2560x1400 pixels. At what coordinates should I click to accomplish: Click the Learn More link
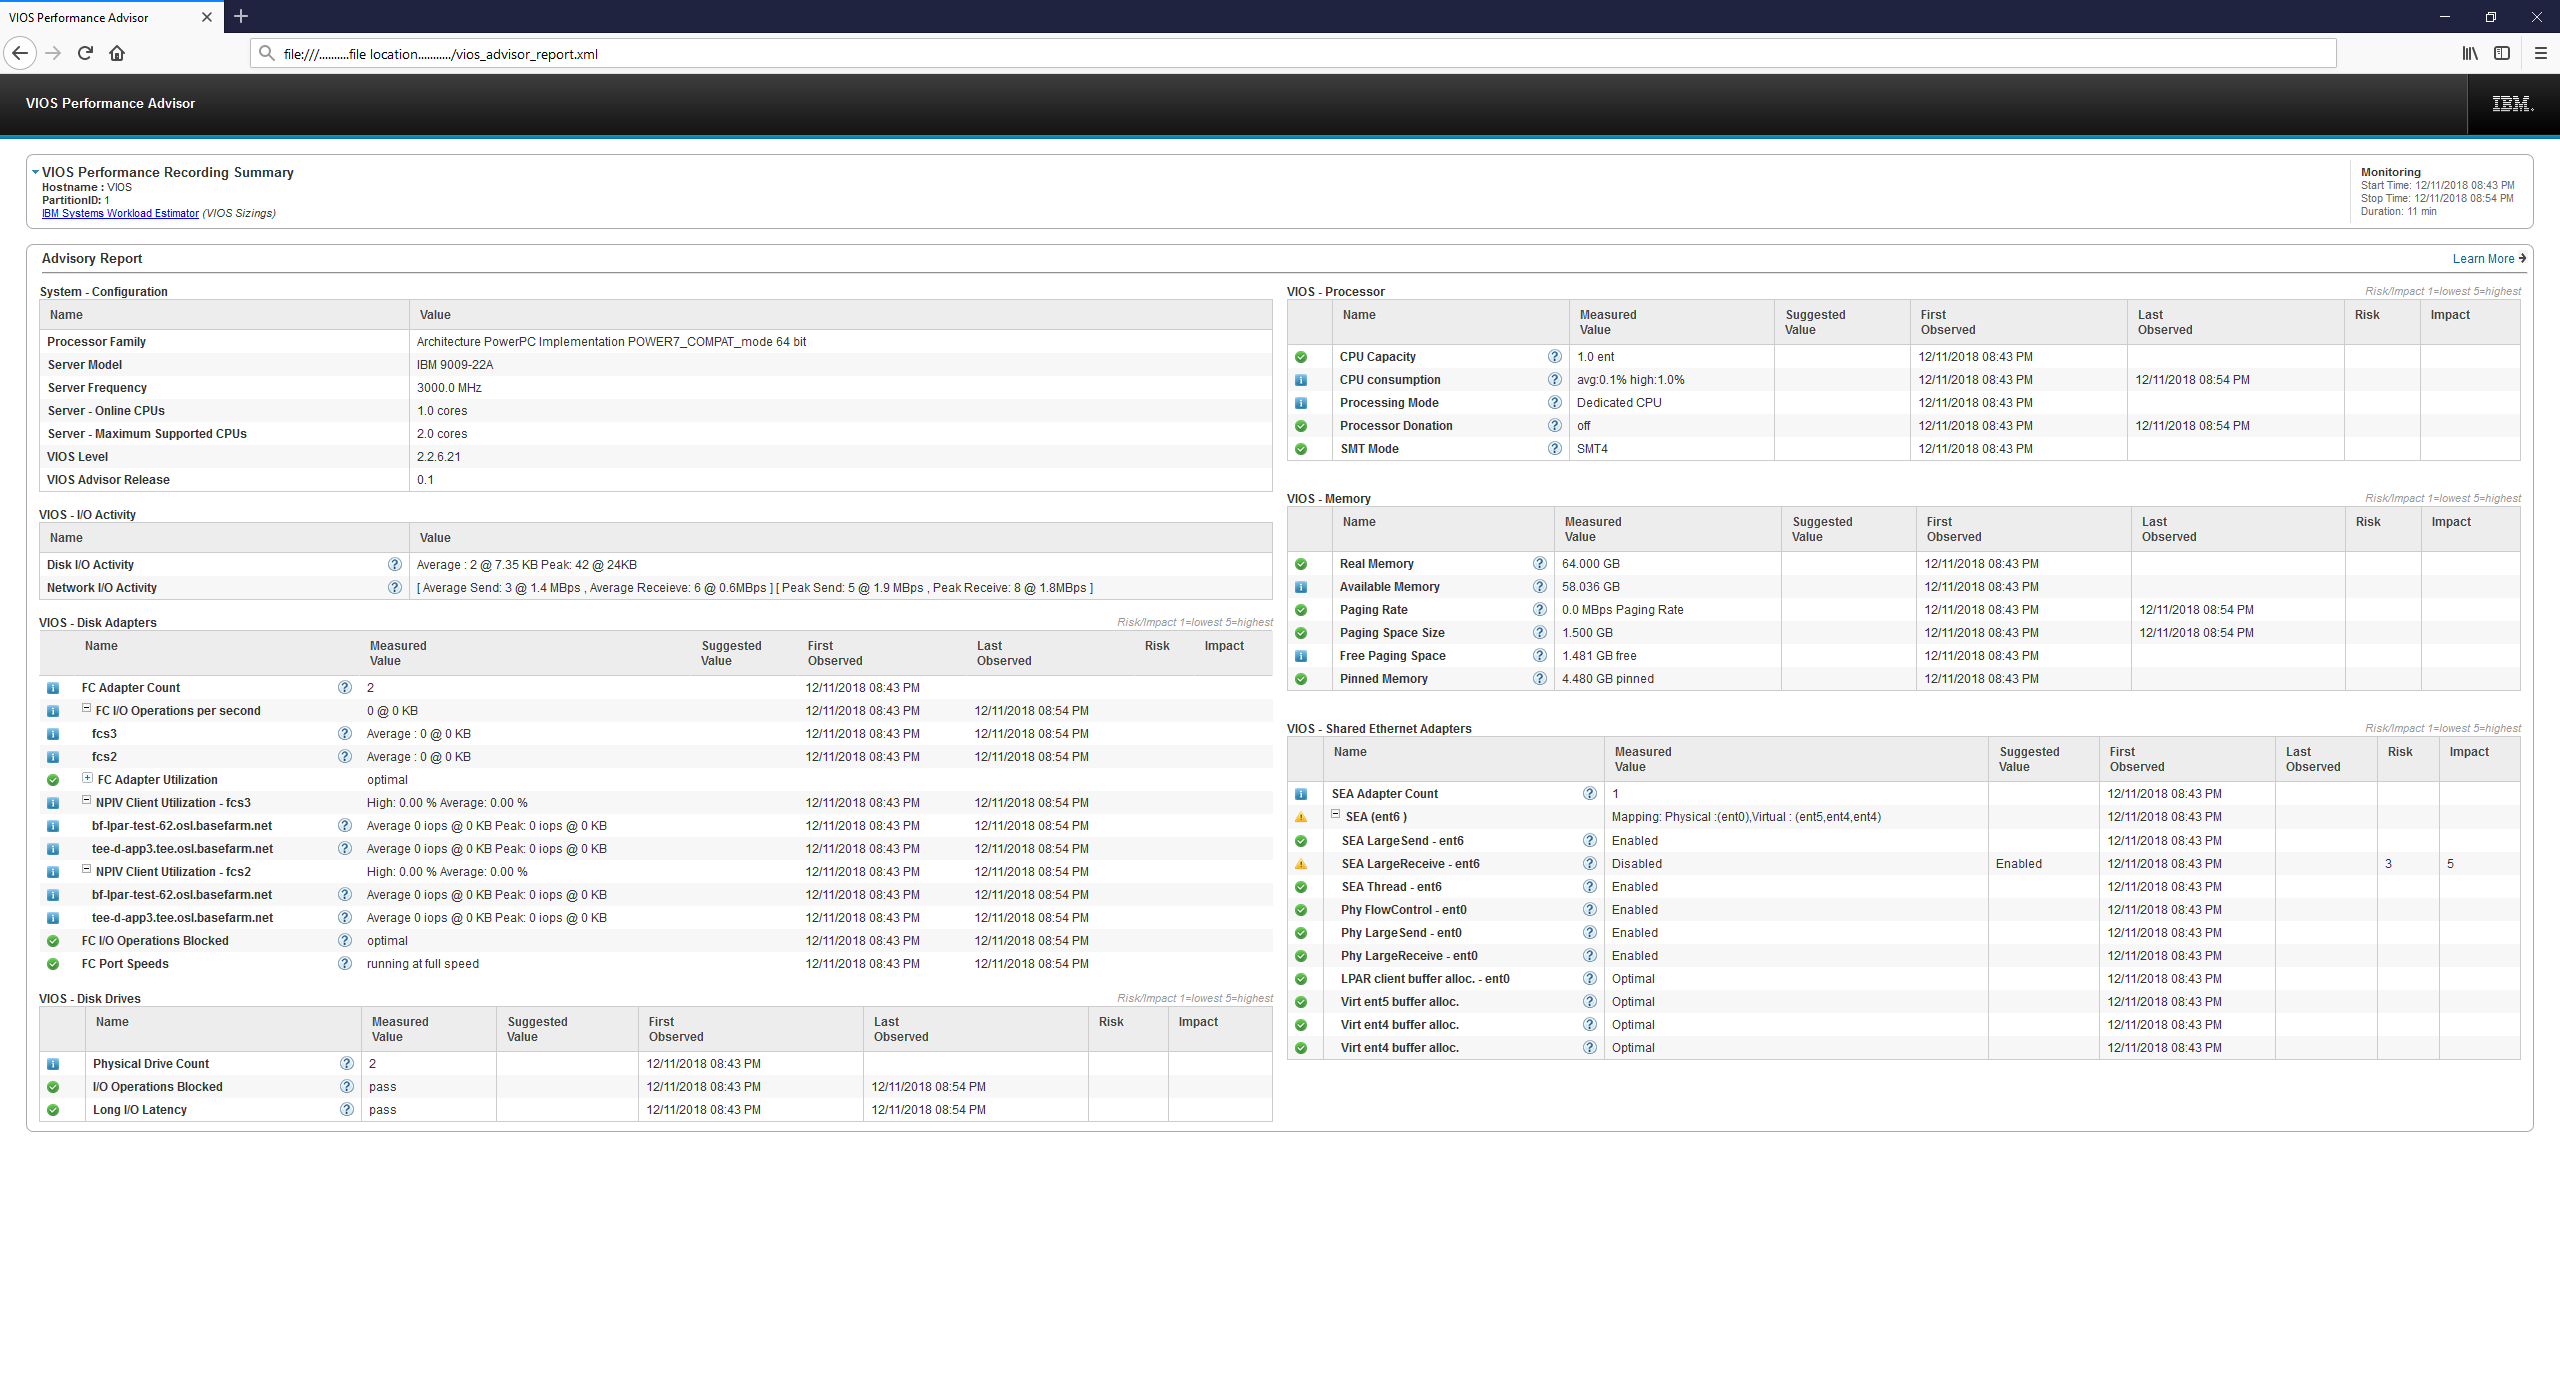coord(2489,259)
